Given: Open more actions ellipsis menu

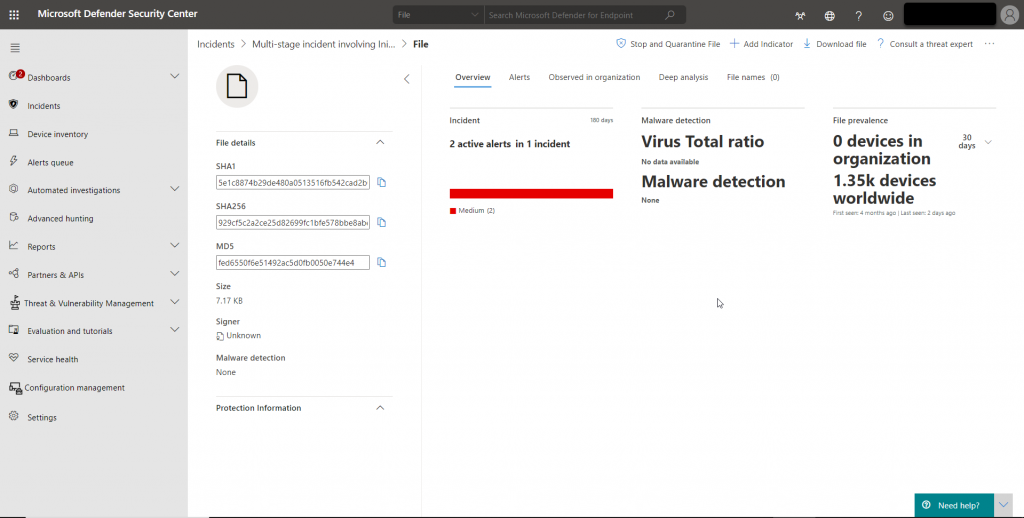Looking at the screenshot, I should [989, 44].
